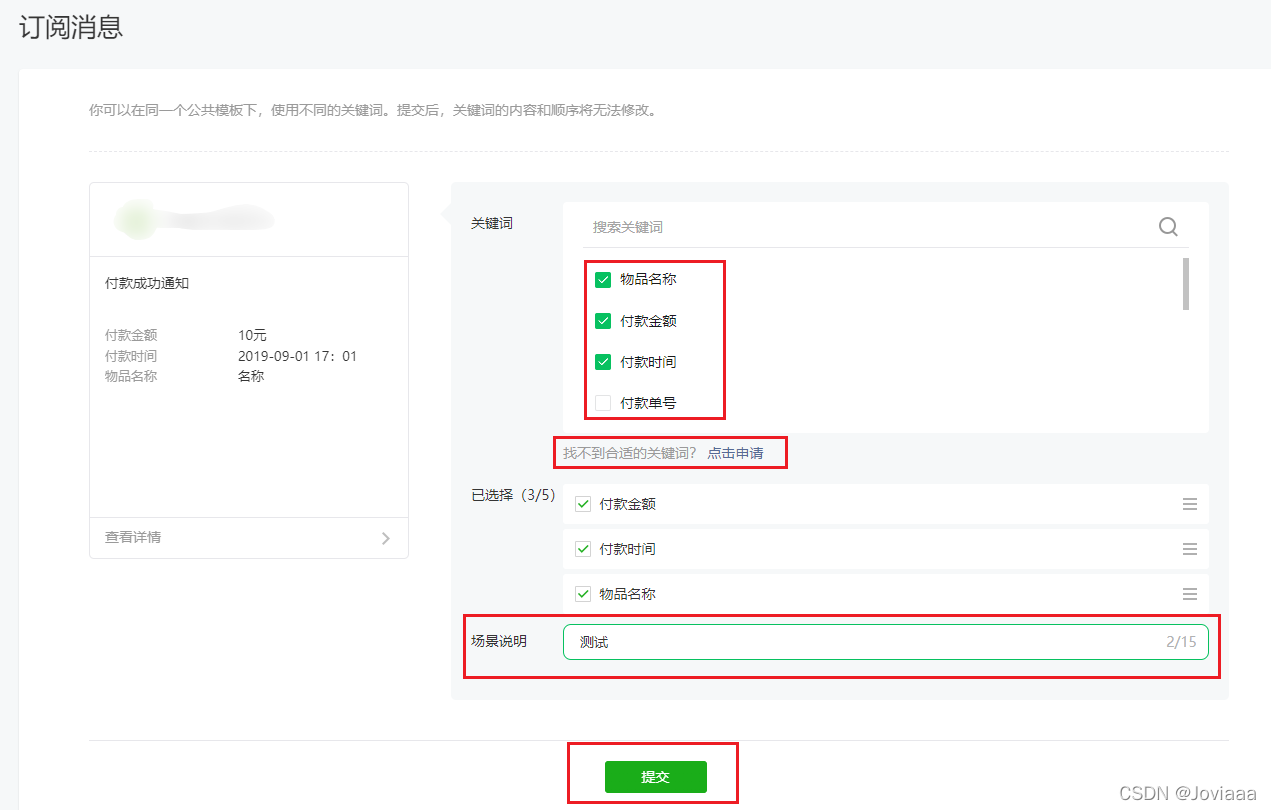Check the 付款单号 keyword checkbox
The height and width of the screenshot is (810, 1271).
pyautogui.click(x=602, y=403)
